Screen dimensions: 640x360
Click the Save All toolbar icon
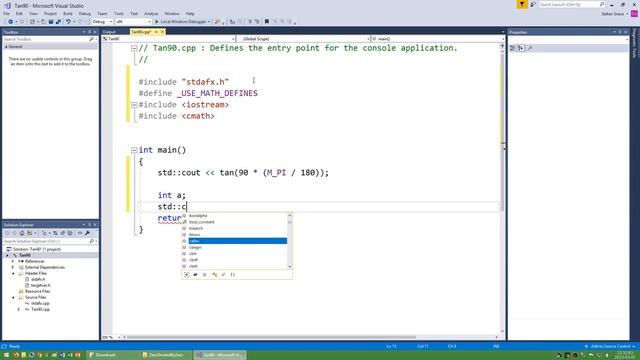pos(58,22)
